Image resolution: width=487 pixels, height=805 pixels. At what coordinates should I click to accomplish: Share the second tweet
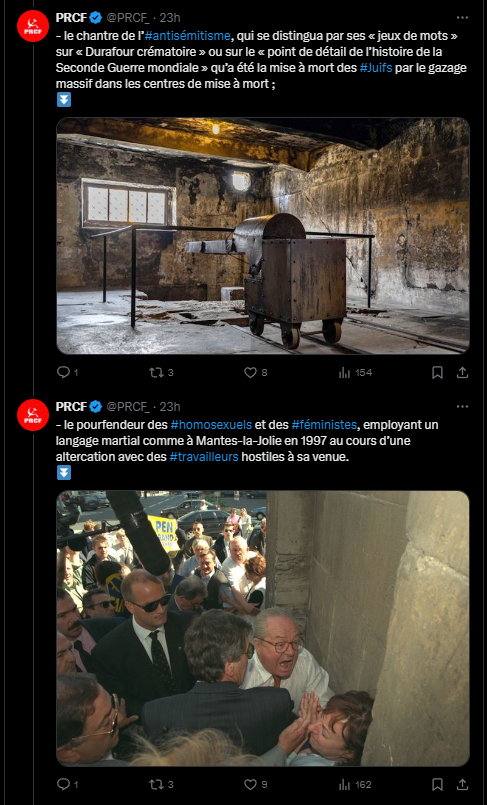pyautogui.click(x=462, y=784)
